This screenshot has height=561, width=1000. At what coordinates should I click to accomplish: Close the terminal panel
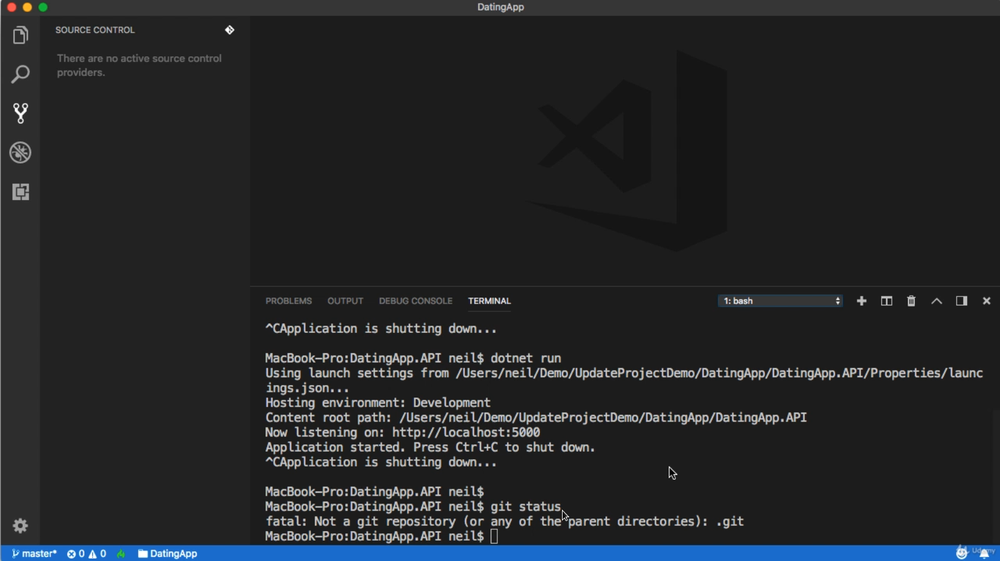point(986,301)
